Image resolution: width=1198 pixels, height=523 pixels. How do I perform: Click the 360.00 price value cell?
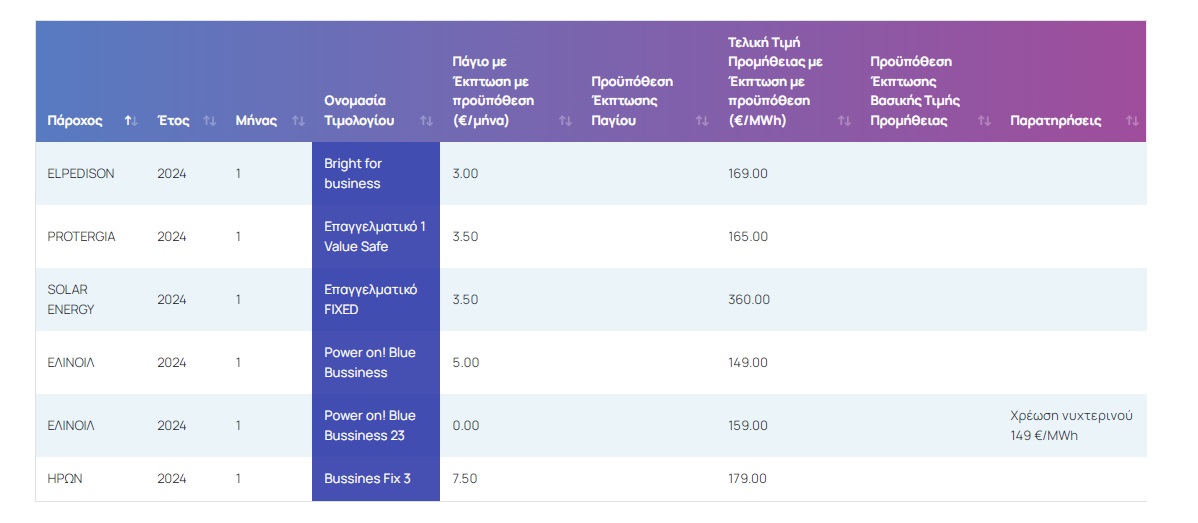tap(749, 300)
